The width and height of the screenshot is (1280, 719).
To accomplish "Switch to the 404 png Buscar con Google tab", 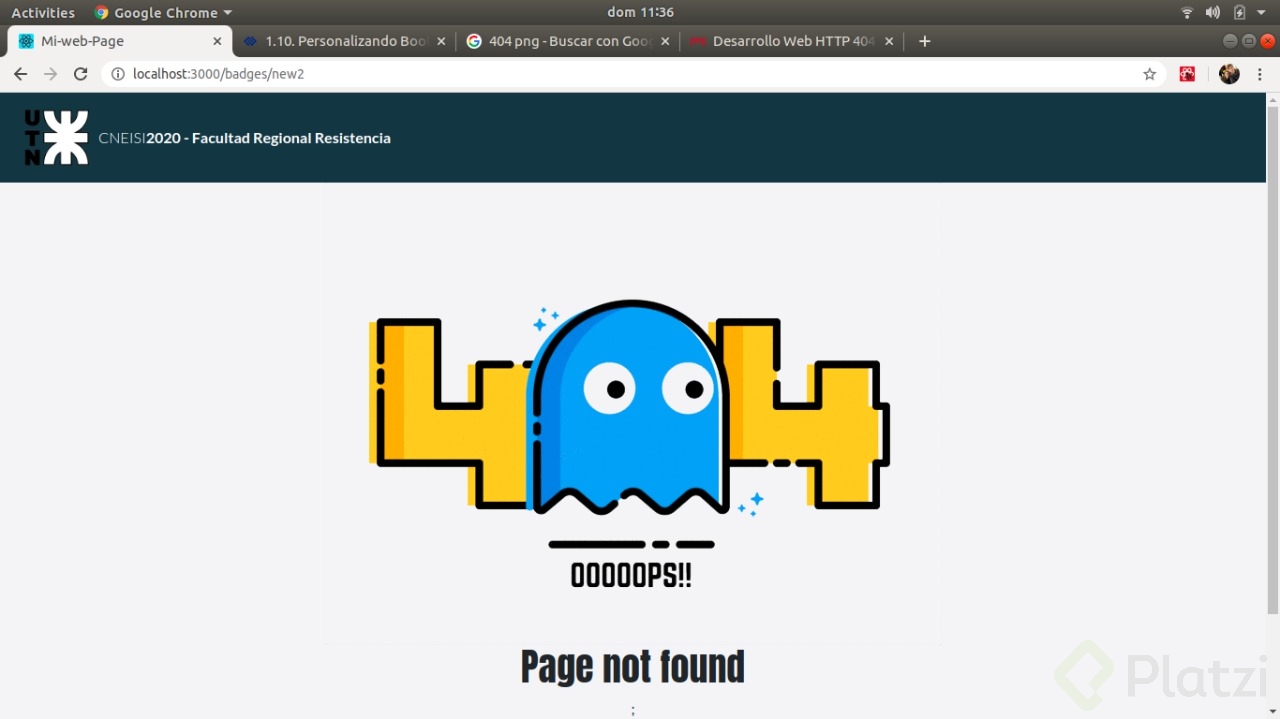I will point(568,41).
